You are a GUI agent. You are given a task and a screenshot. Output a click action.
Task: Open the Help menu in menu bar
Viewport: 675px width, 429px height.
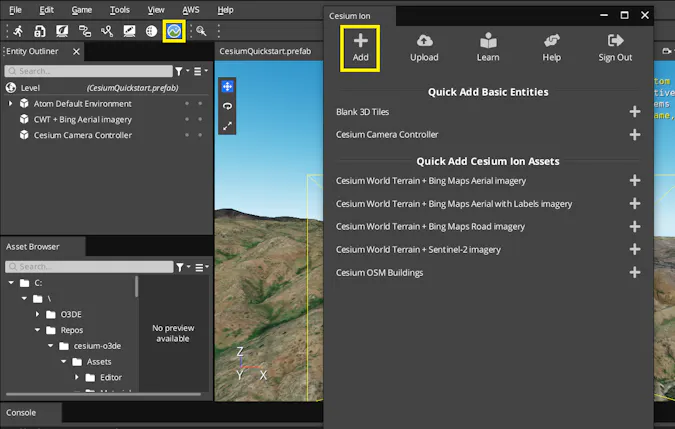pos(225,9)
